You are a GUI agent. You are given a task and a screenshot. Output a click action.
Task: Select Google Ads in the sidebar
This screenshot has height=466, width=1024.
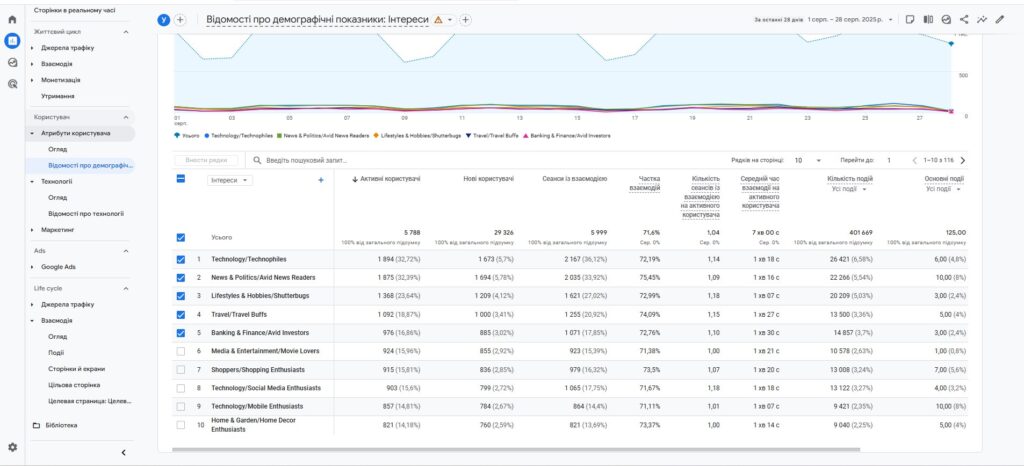58,267
